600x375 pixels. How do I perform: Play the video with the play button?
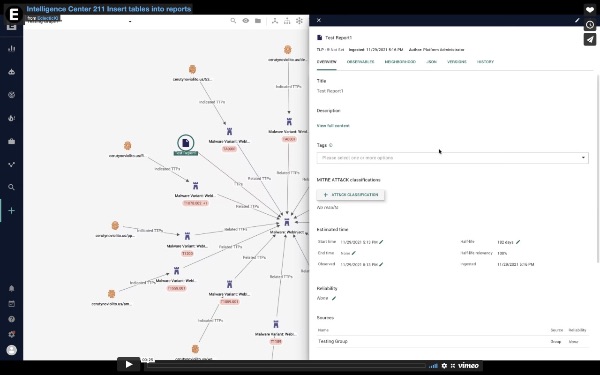pyautogui.click(x=129, y=365)
